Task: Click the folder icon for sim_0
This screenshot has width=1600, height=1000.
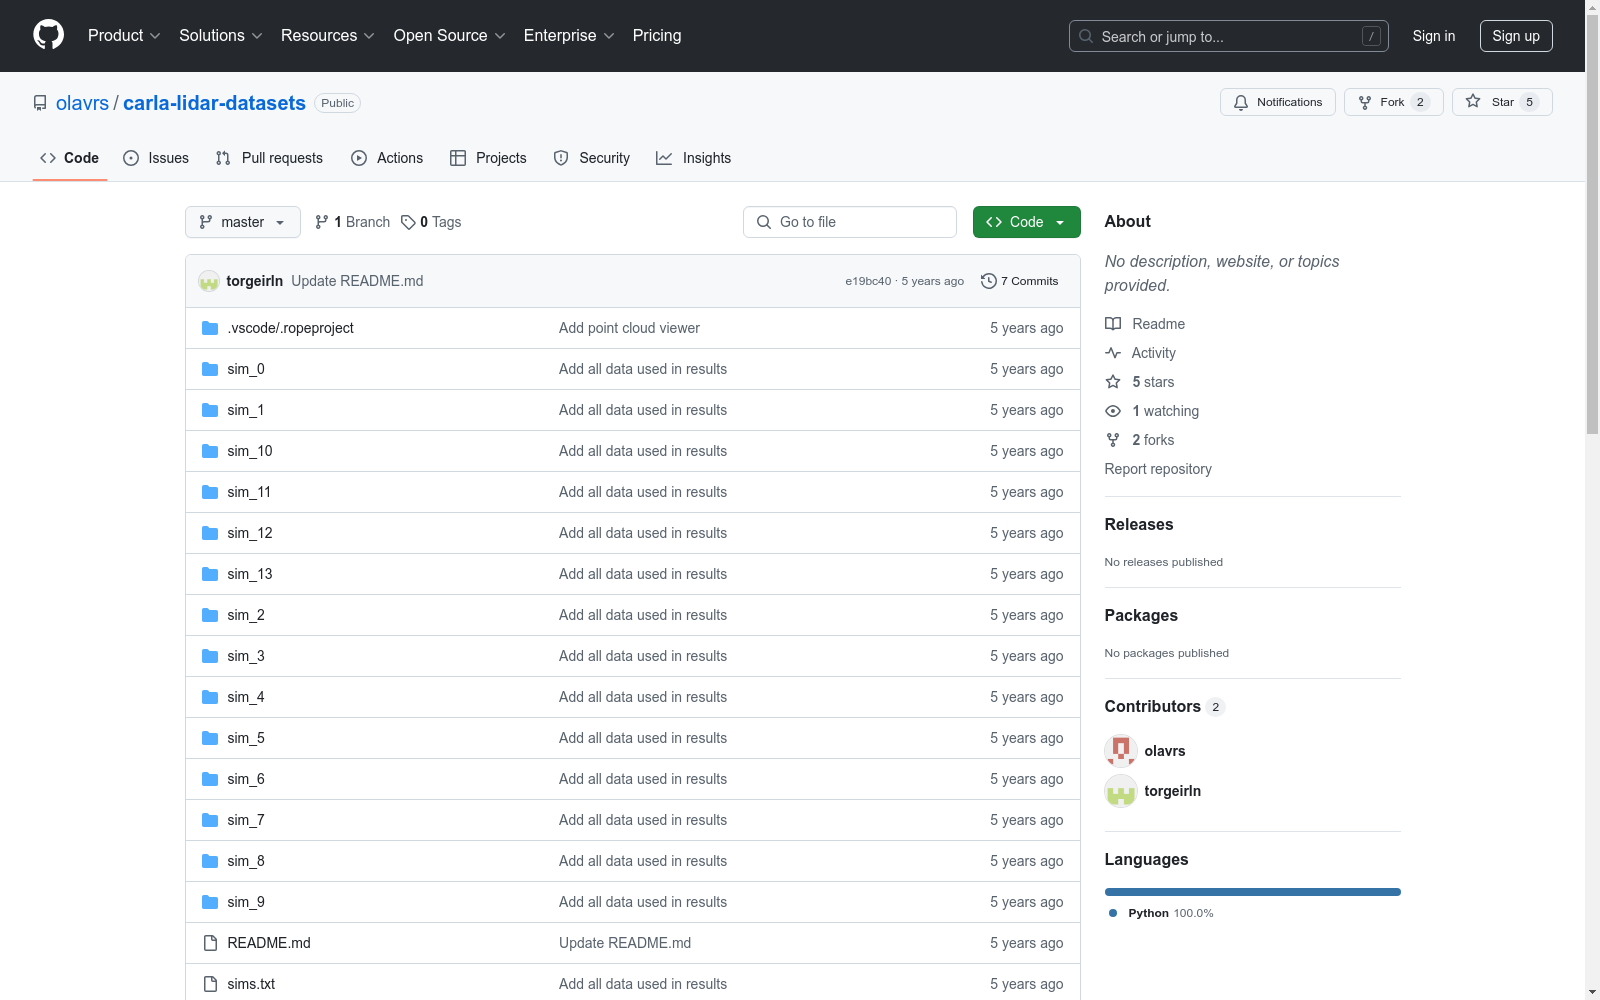Action: point(210,369)
